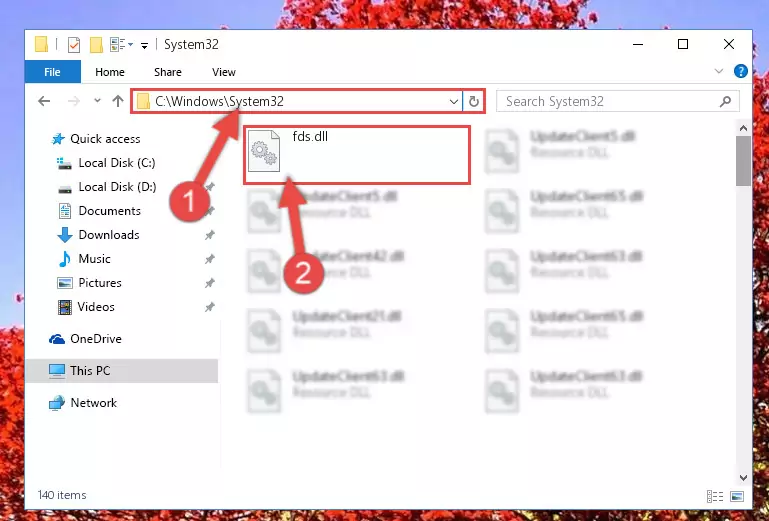This screenshot has width=769, height=521.
Task: Select the fds.dll file icon
Action: 264,151
